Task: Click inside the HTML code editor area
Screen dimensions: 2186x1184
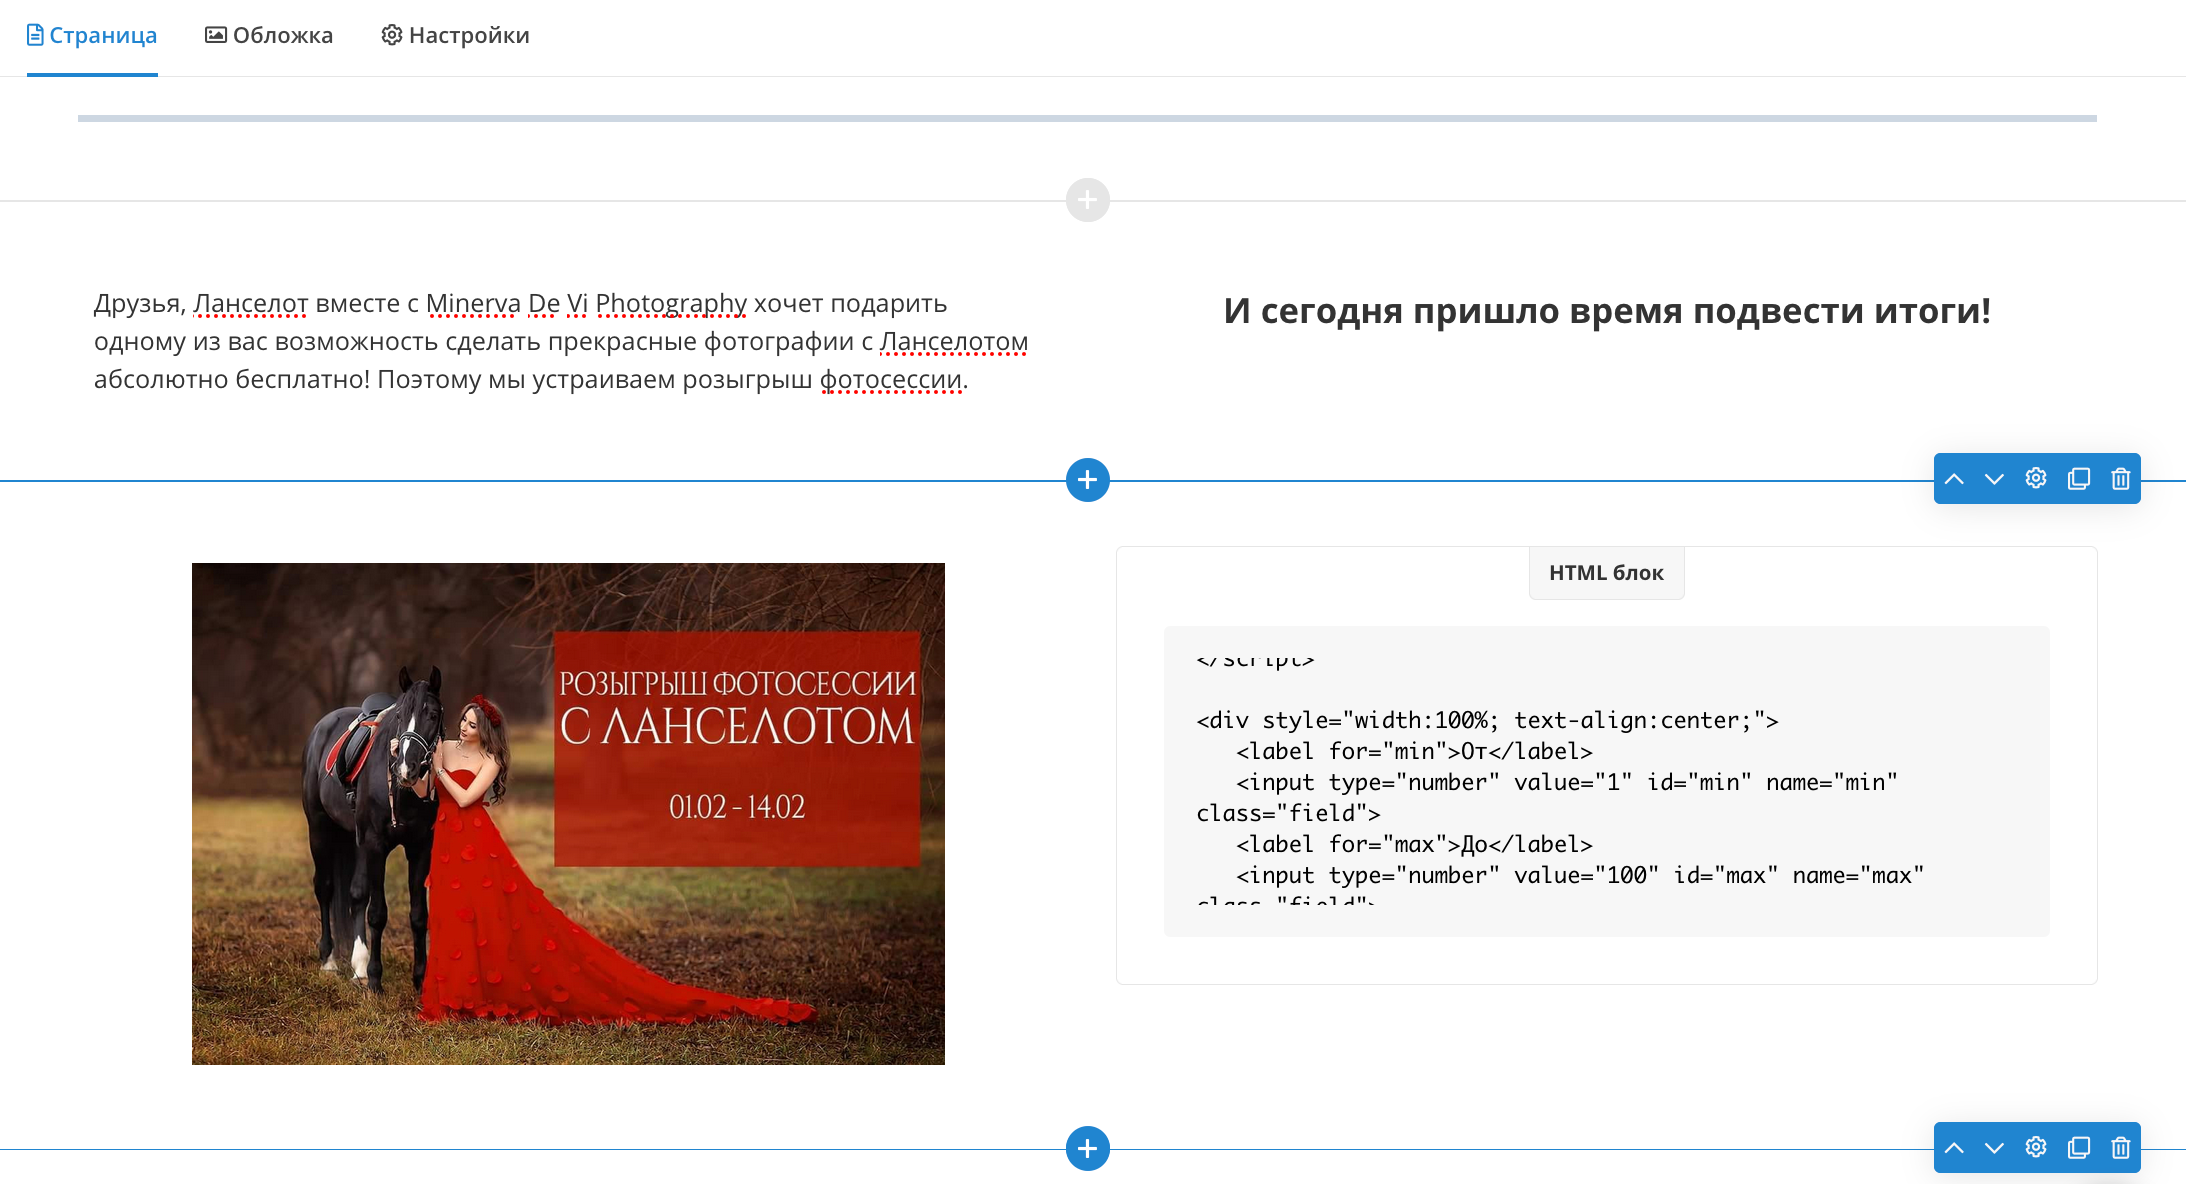Action: click(x=1606, y=780)
